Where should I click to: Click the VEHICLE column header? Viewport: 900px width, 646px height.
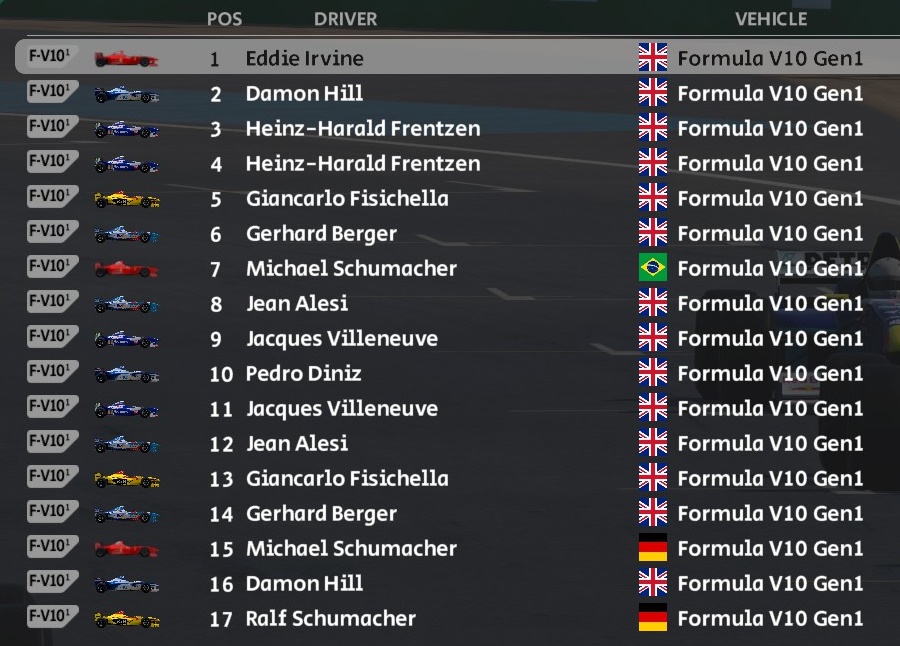(771, 19)
